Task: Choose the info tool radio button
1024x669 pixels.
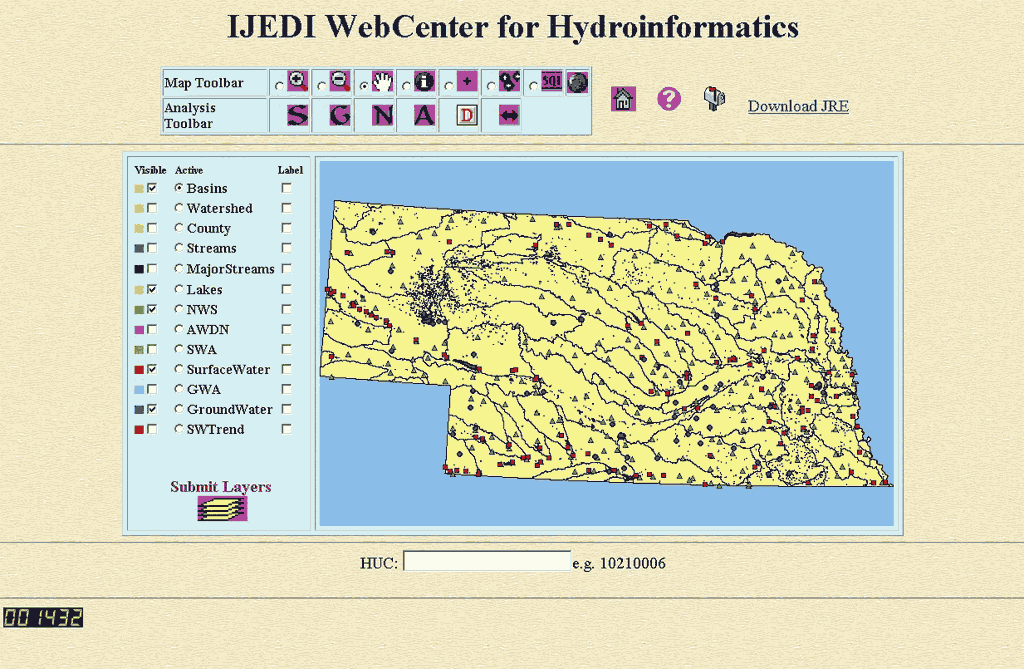Action: (406, 86)
